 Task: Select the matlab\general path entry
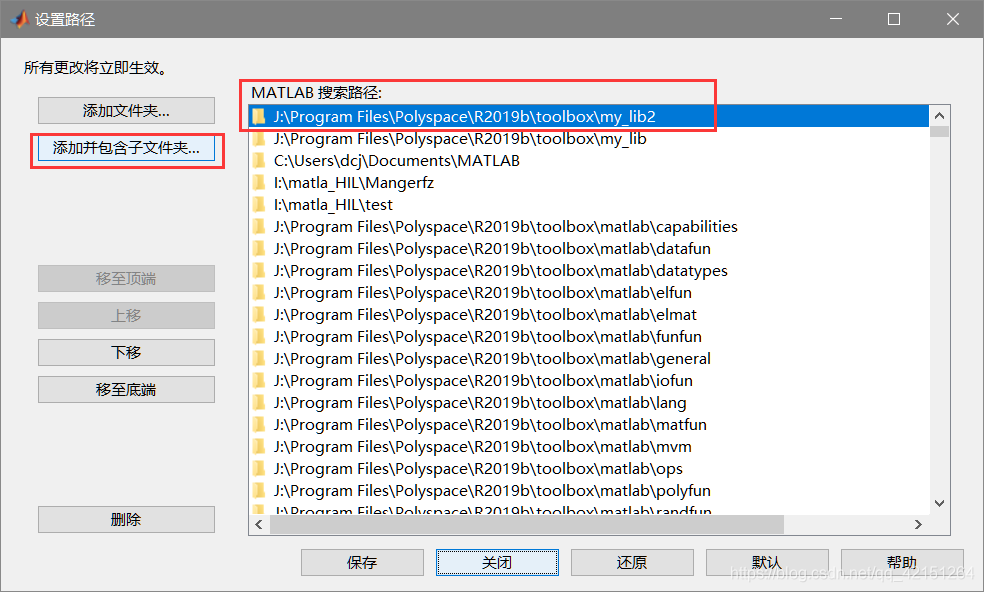pyautogui.click(x=589, y=358)
